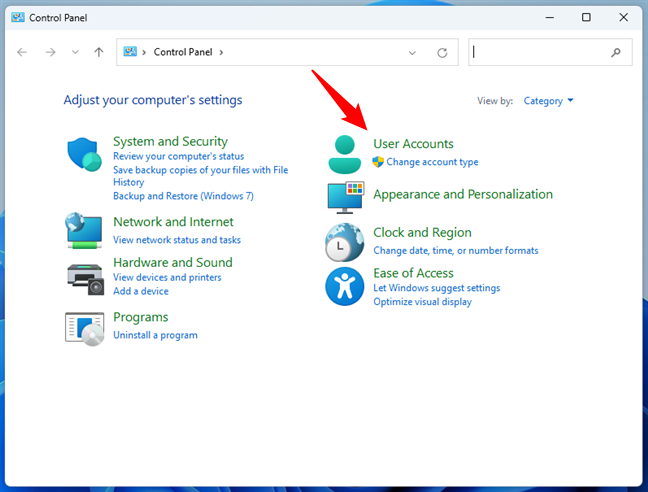
Task: Open View devices and printers
Action: click(167, 277)
